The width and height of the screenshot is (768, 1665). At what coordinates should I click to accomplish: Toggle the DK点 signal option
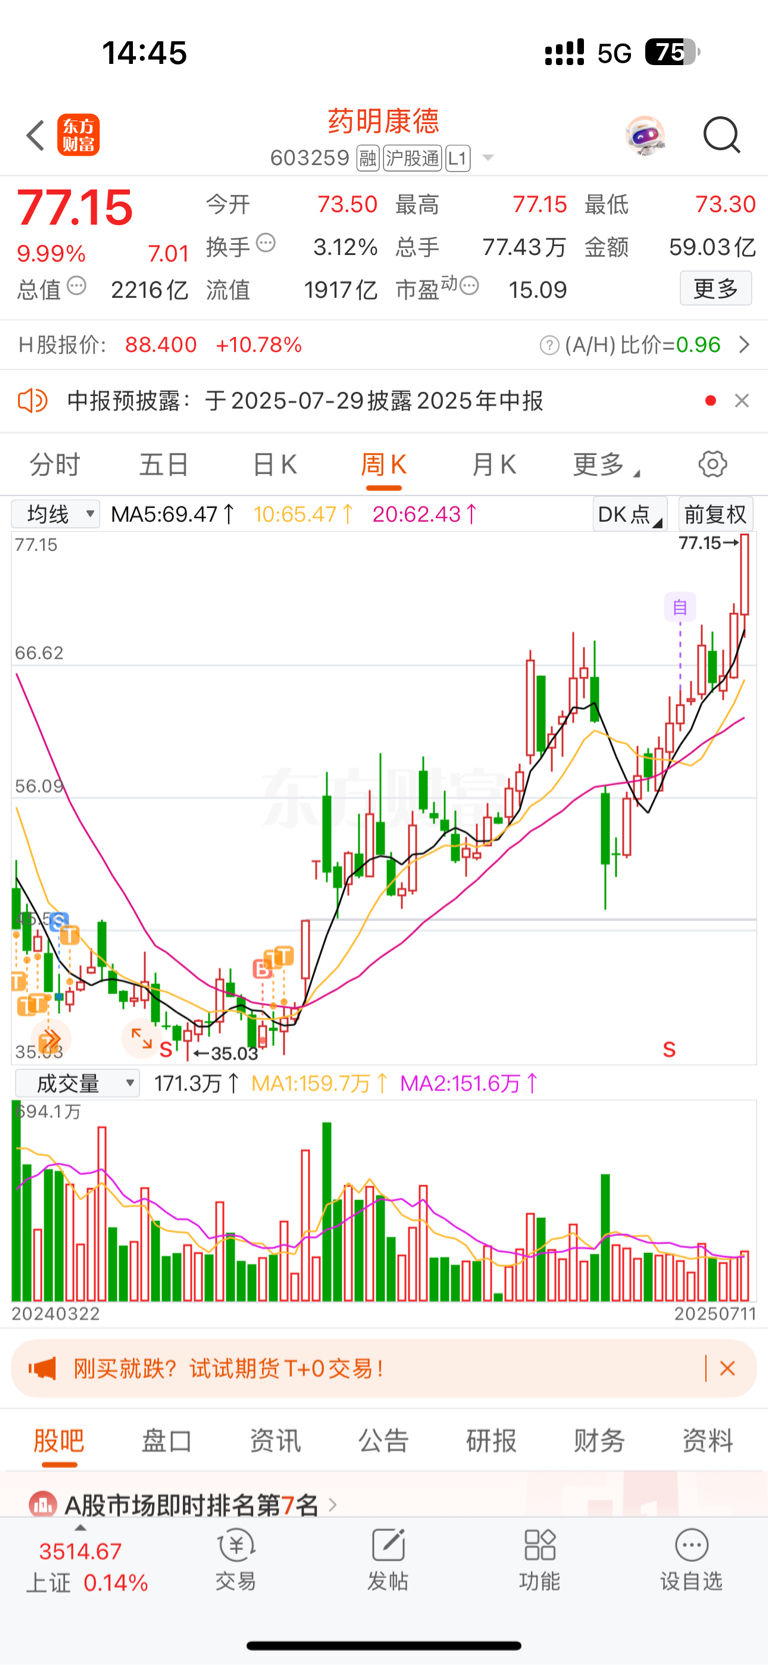pos(630,514)
